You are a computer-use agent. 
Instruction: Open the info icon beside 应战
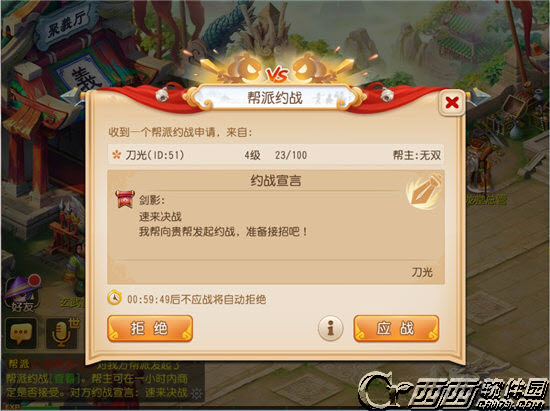[x=330, y=329]
